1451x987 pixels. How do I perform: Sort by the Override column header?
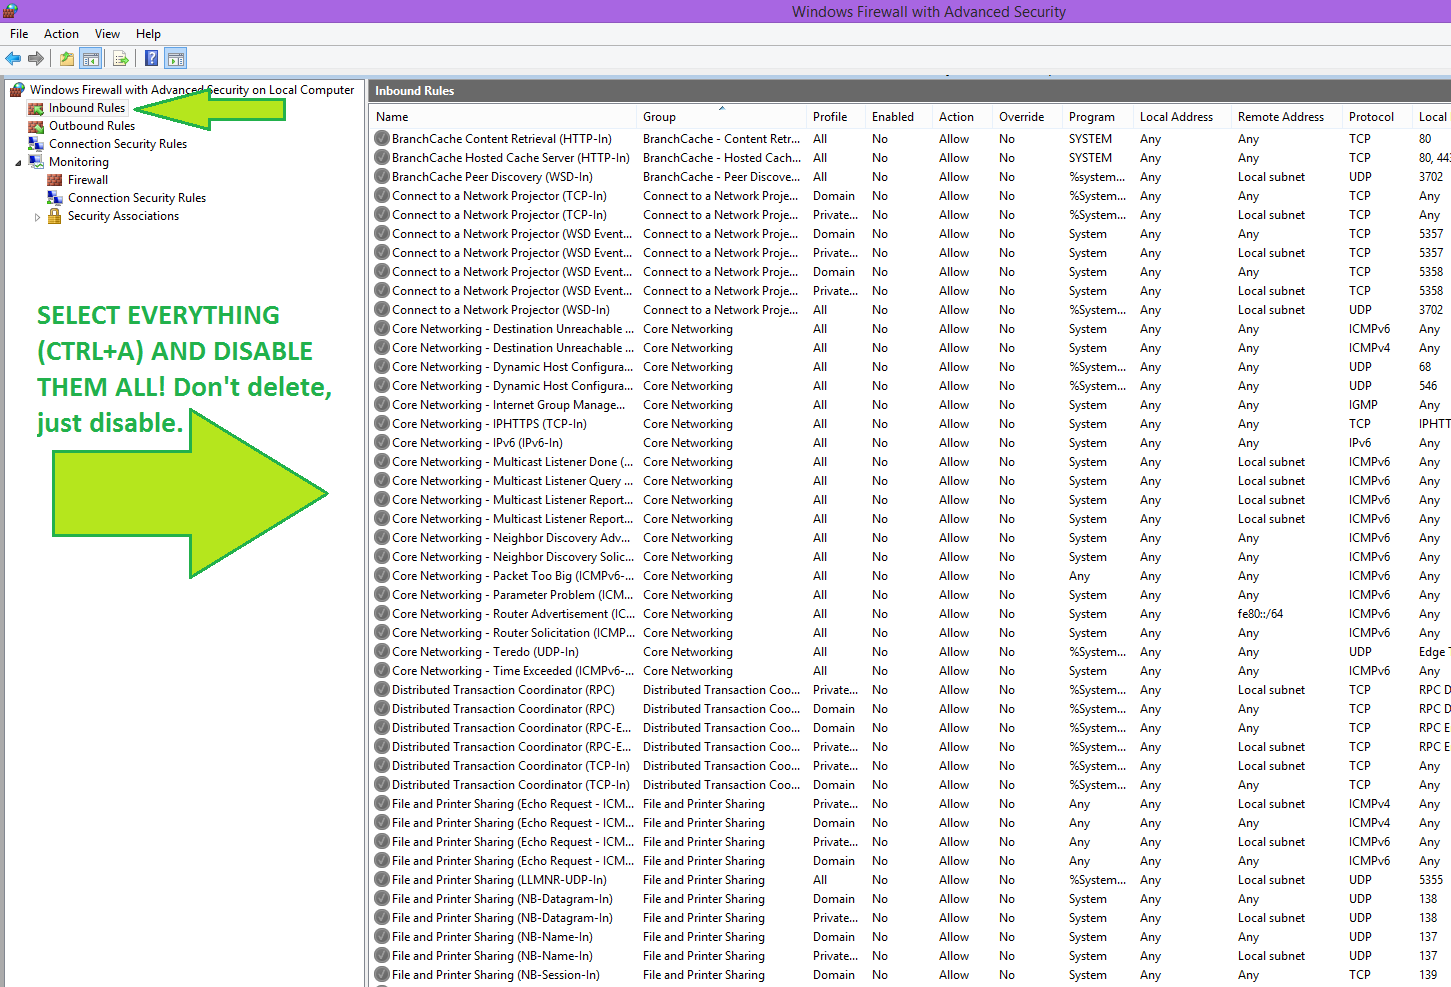click(1027, 117)
